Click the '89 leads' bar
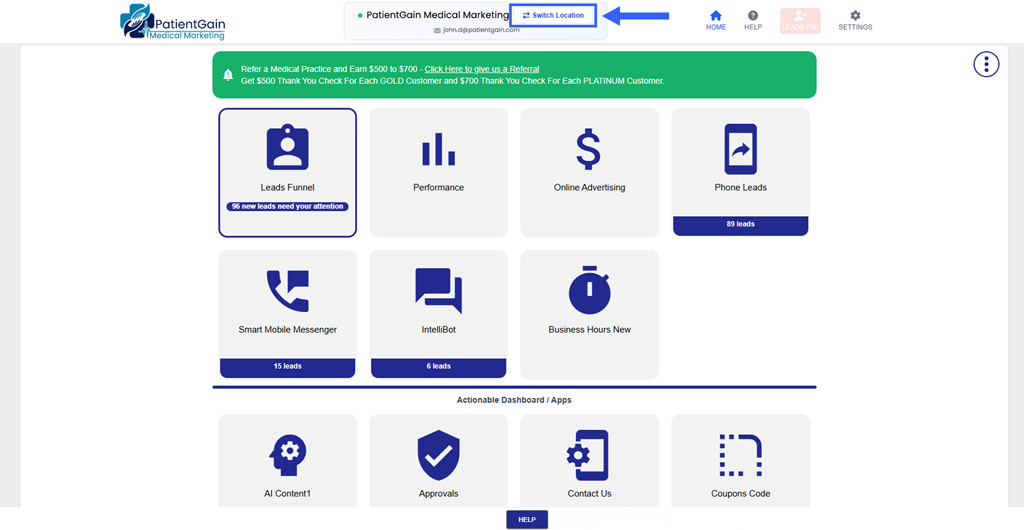This screenshot has width=1024, height=530. 741,225
